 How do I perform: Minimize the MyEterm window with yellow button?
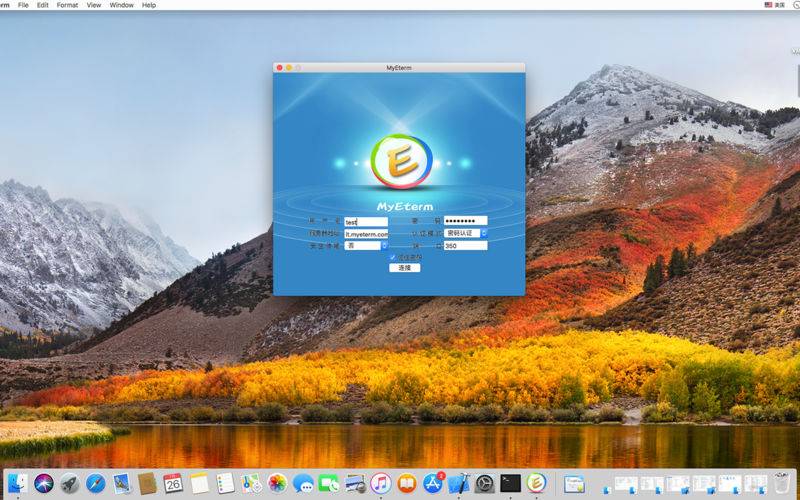(289, 67)
